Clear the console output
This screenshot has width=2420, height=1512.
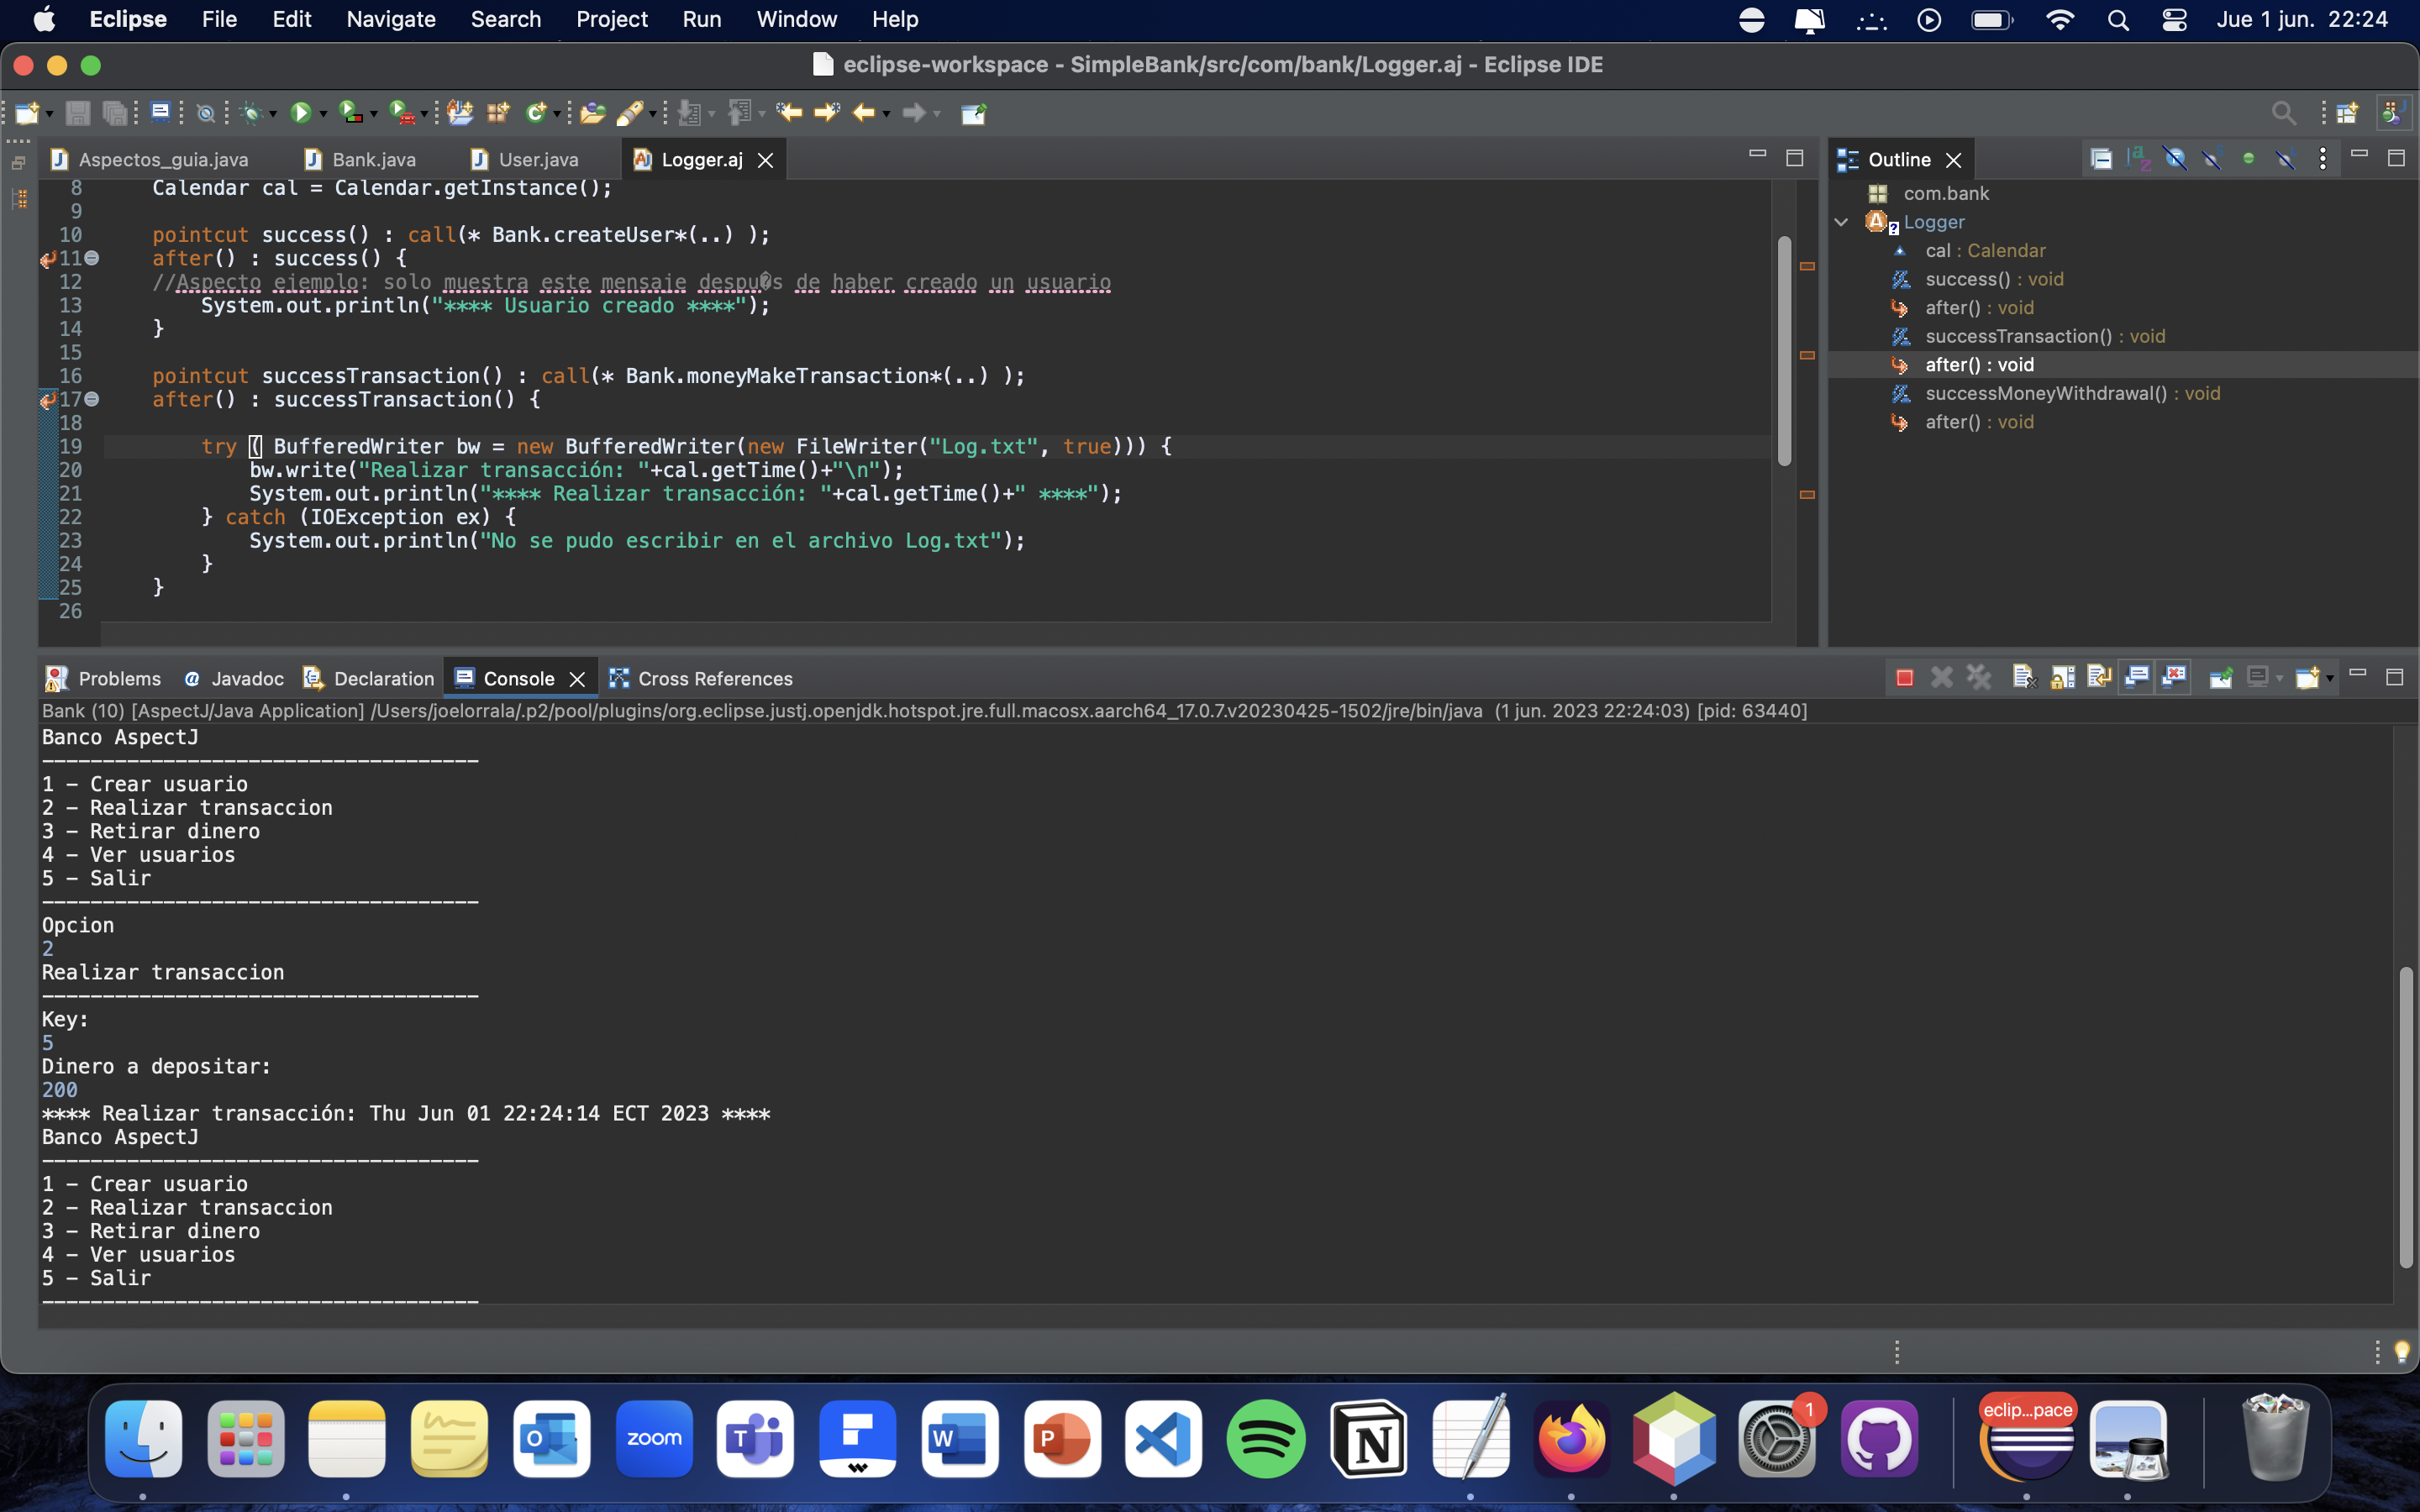pos(2024,678)
